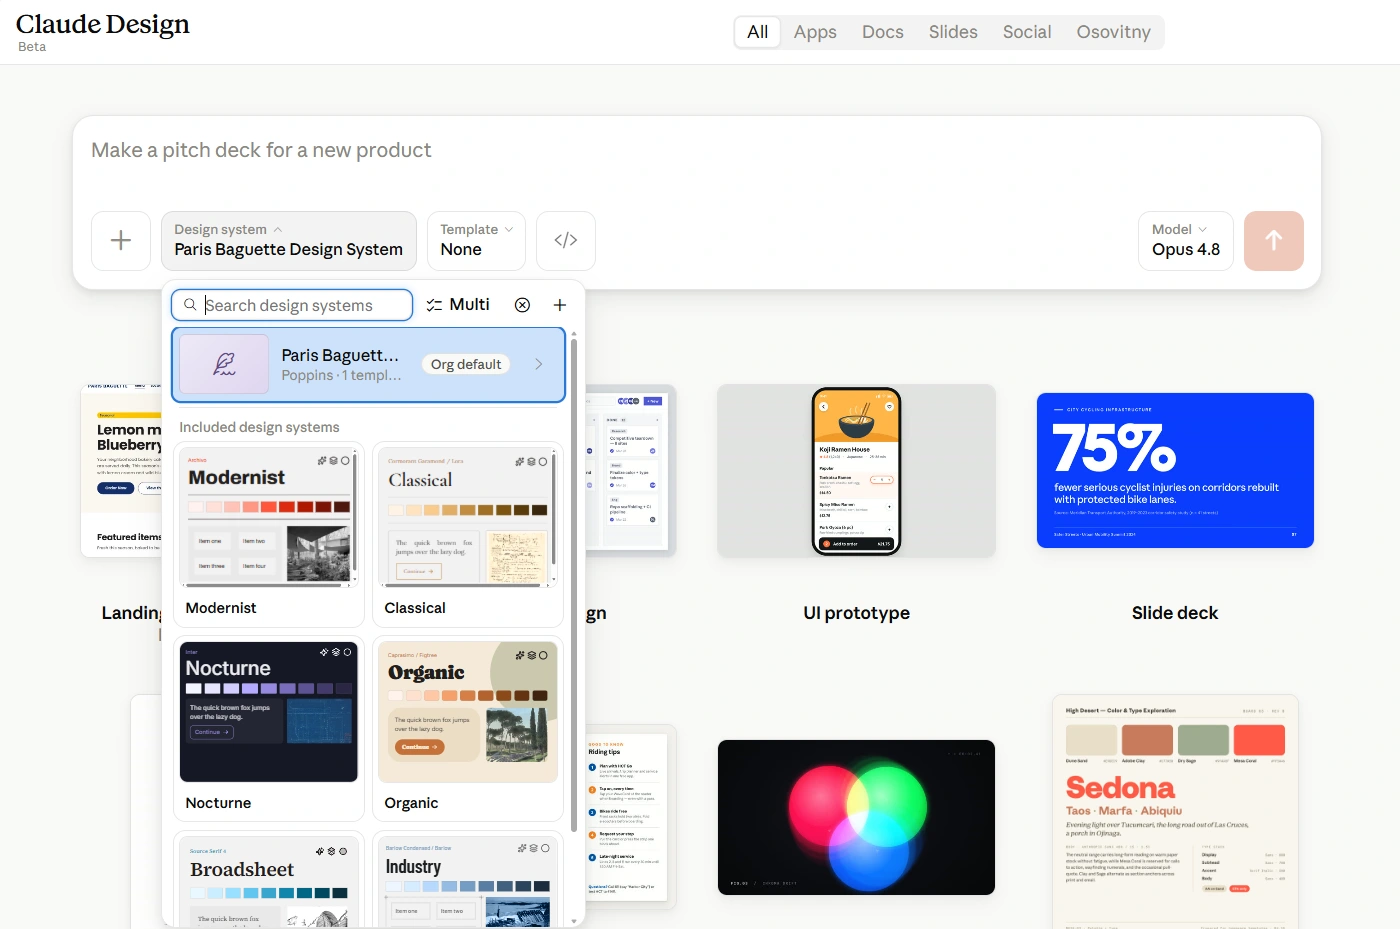Click the magnifier icon in design system search
Viewport: 1400px width, 929px height.
[190, 305]
